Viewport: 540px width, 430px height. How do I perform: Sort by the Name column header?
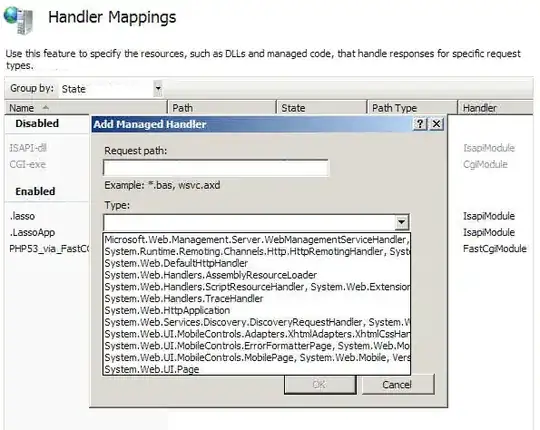85,108
